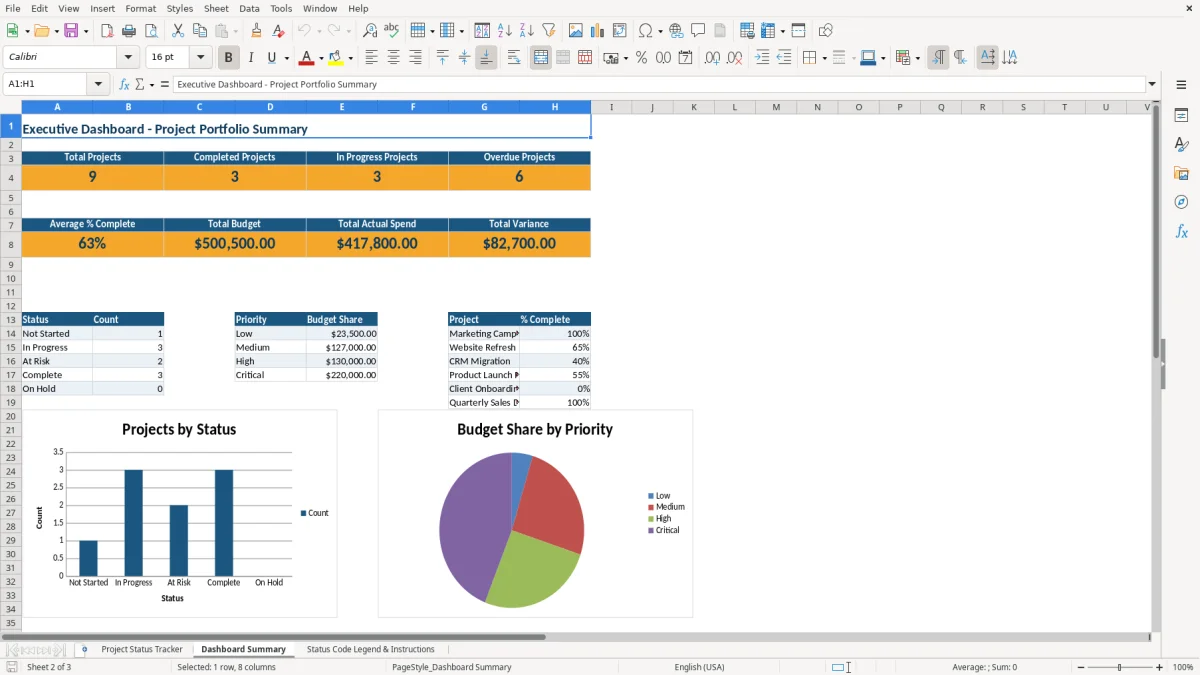Image resolution: width=1200 pixels, height=675 pixels.
Task: Expand the Borders dropdown arrow
Action: (x=823, y=58)
